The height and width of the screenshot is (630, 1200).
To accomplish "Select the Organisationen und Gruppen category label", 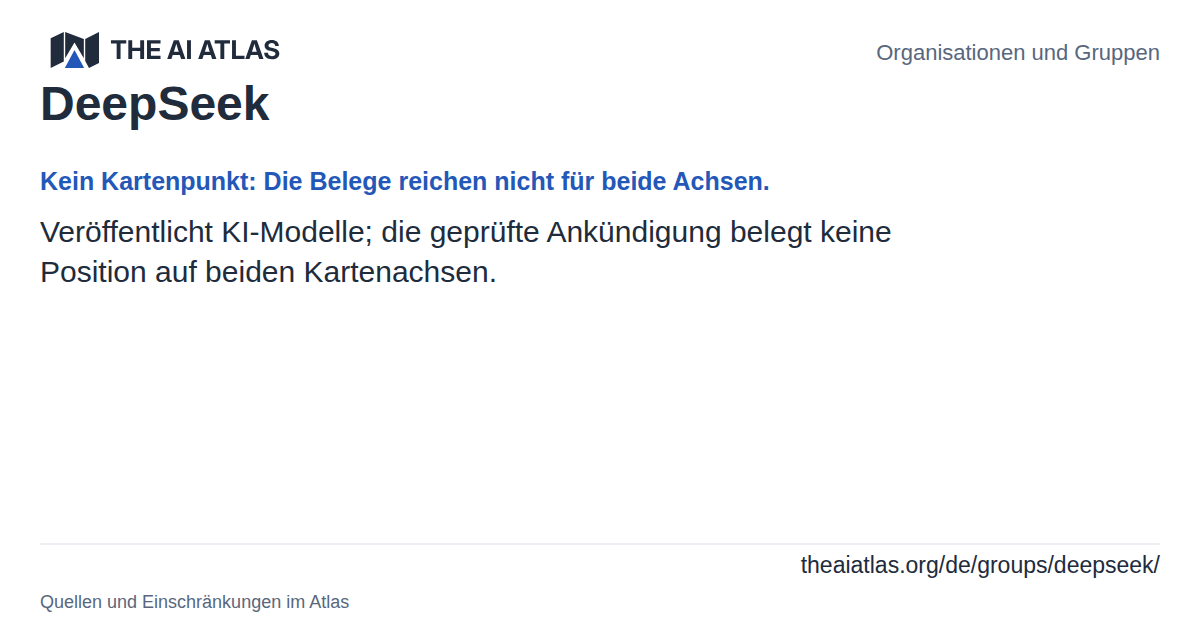I will point(1018,53).
